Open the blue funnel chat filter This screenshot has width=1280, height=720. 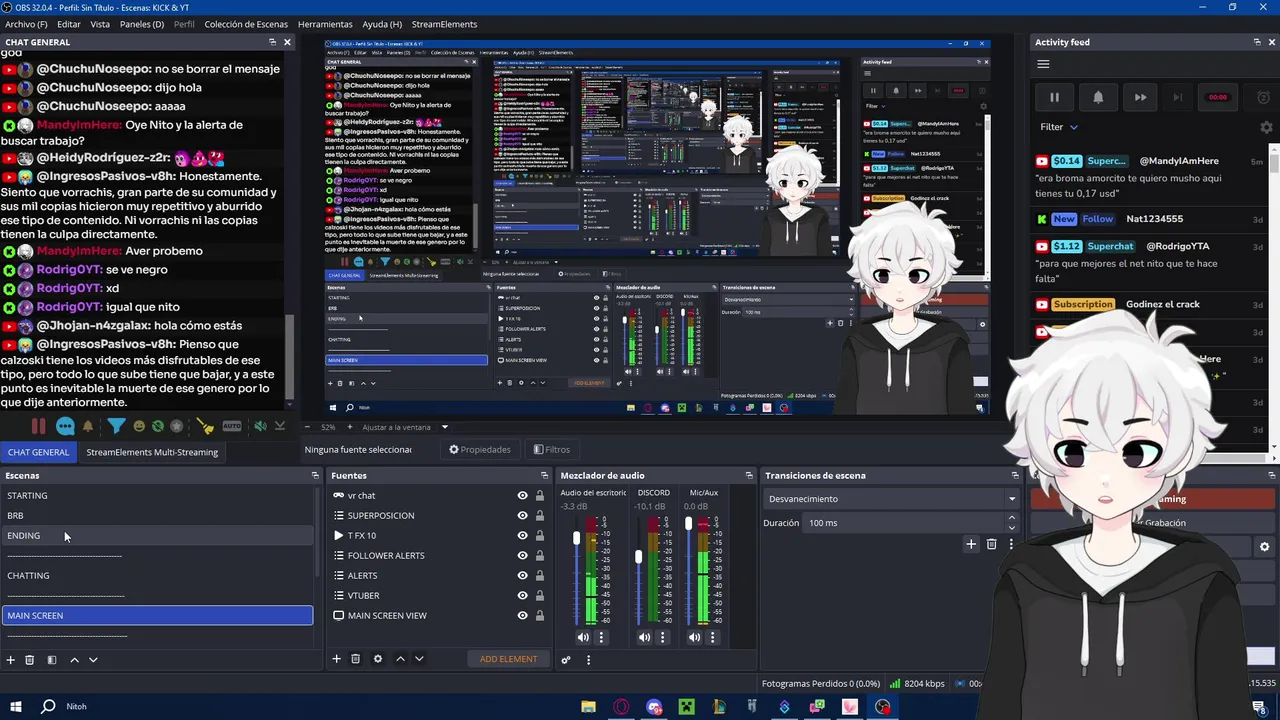(x=116, y=426)
